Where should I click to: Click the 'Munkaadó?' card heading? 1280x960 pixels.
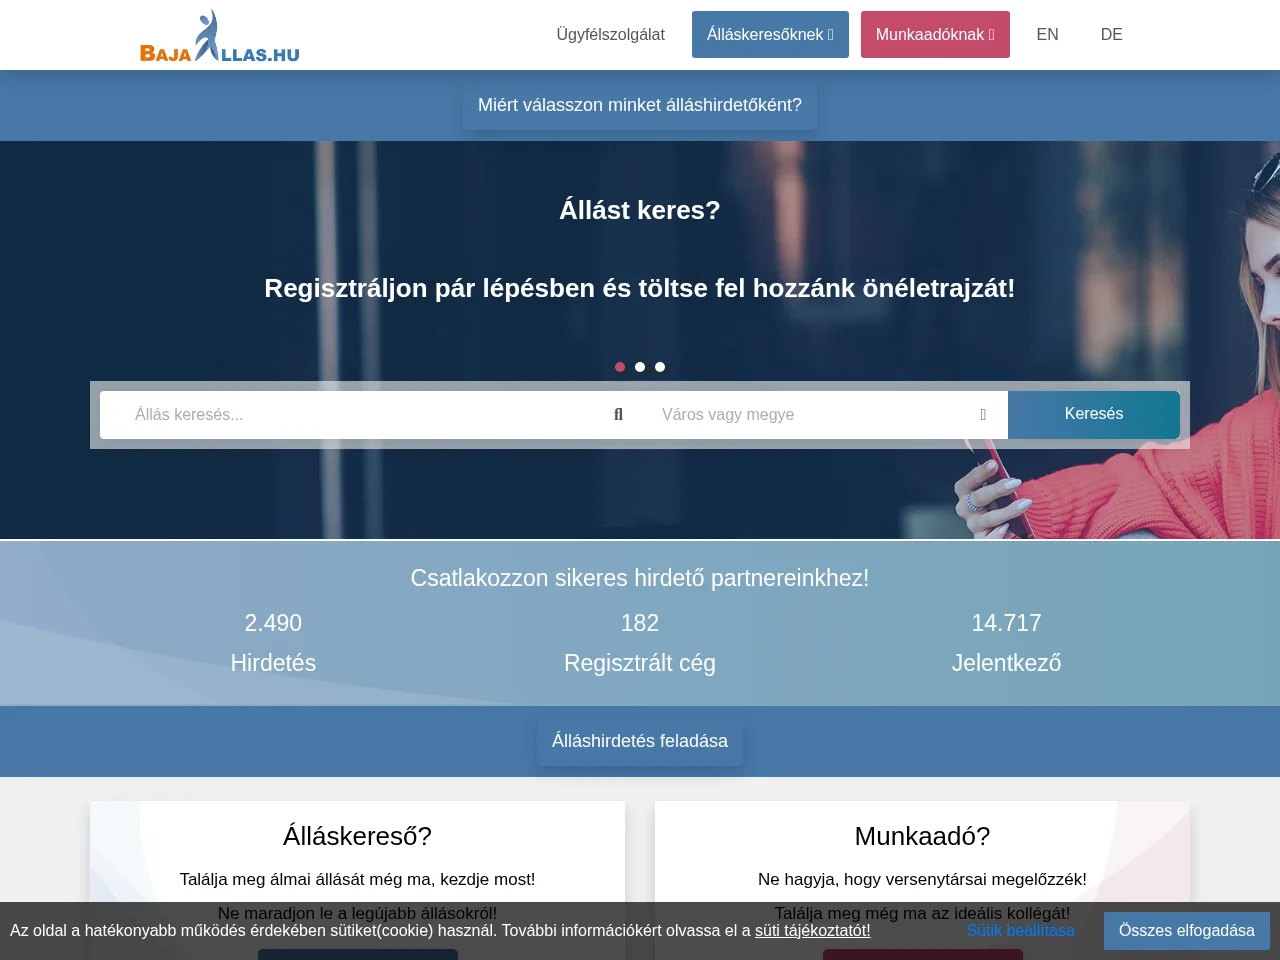(x=922, y=836)
